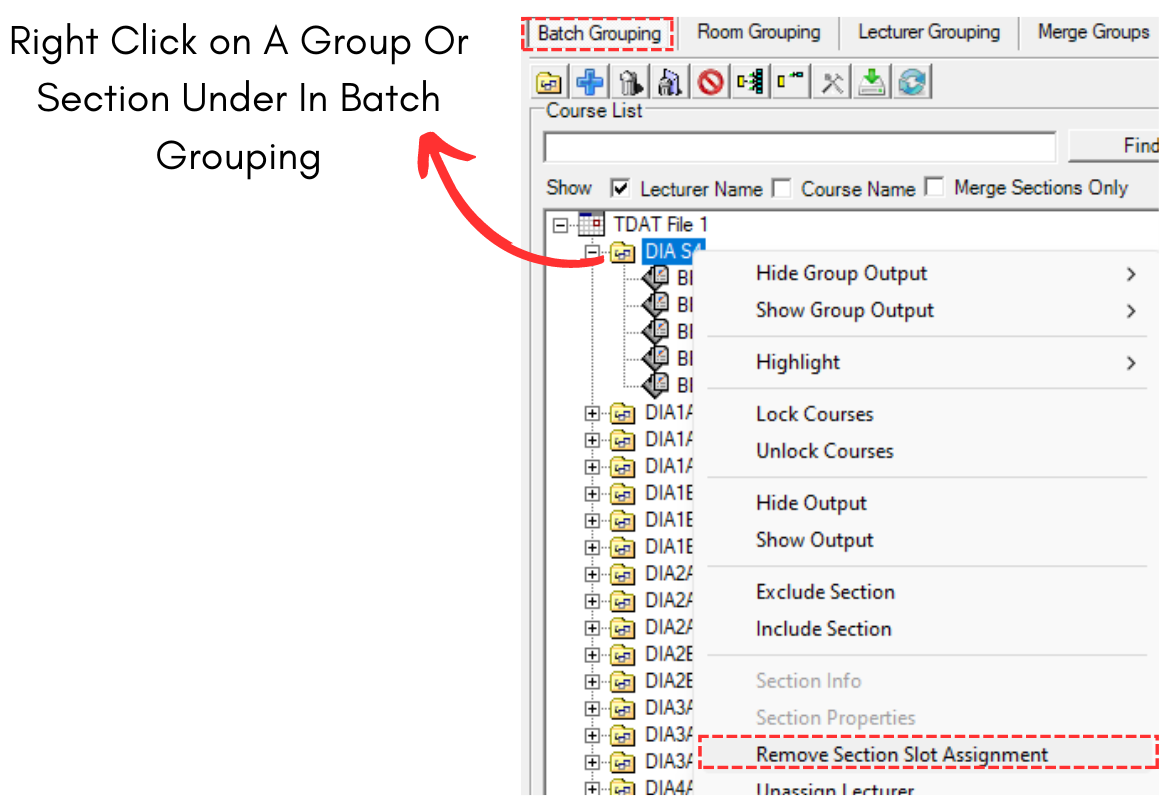
Task: Open the Hide Group Output submenu
Action: [x=841, y=274]
